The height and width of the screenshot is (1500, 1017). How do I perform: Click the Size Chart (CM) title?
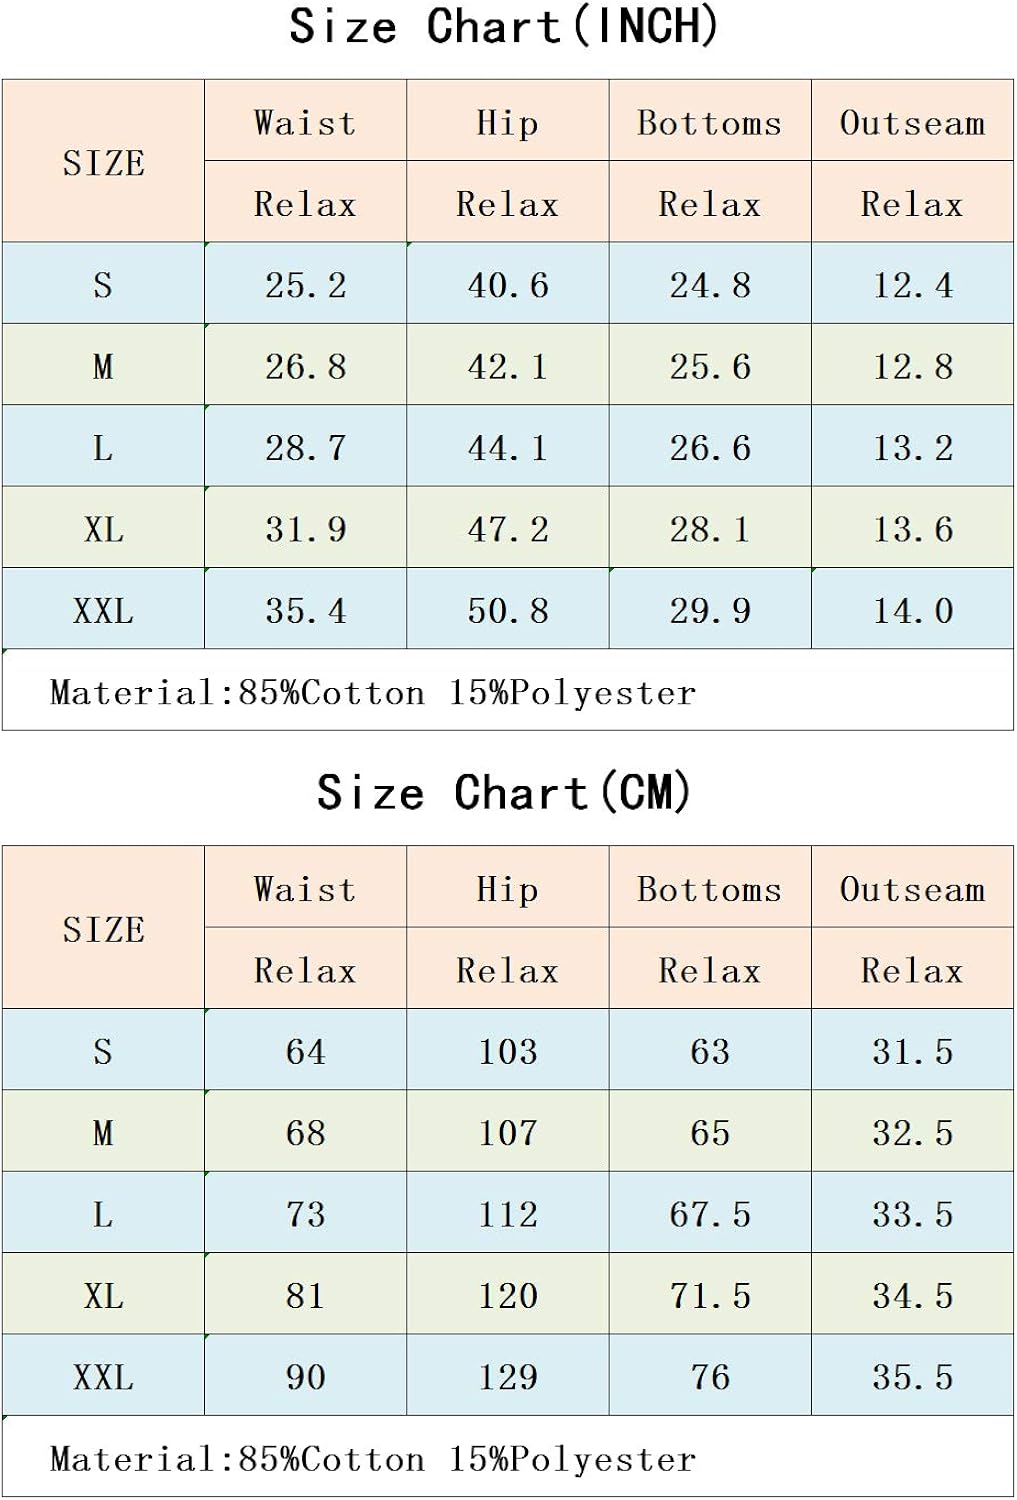click(x=504, y=793)
